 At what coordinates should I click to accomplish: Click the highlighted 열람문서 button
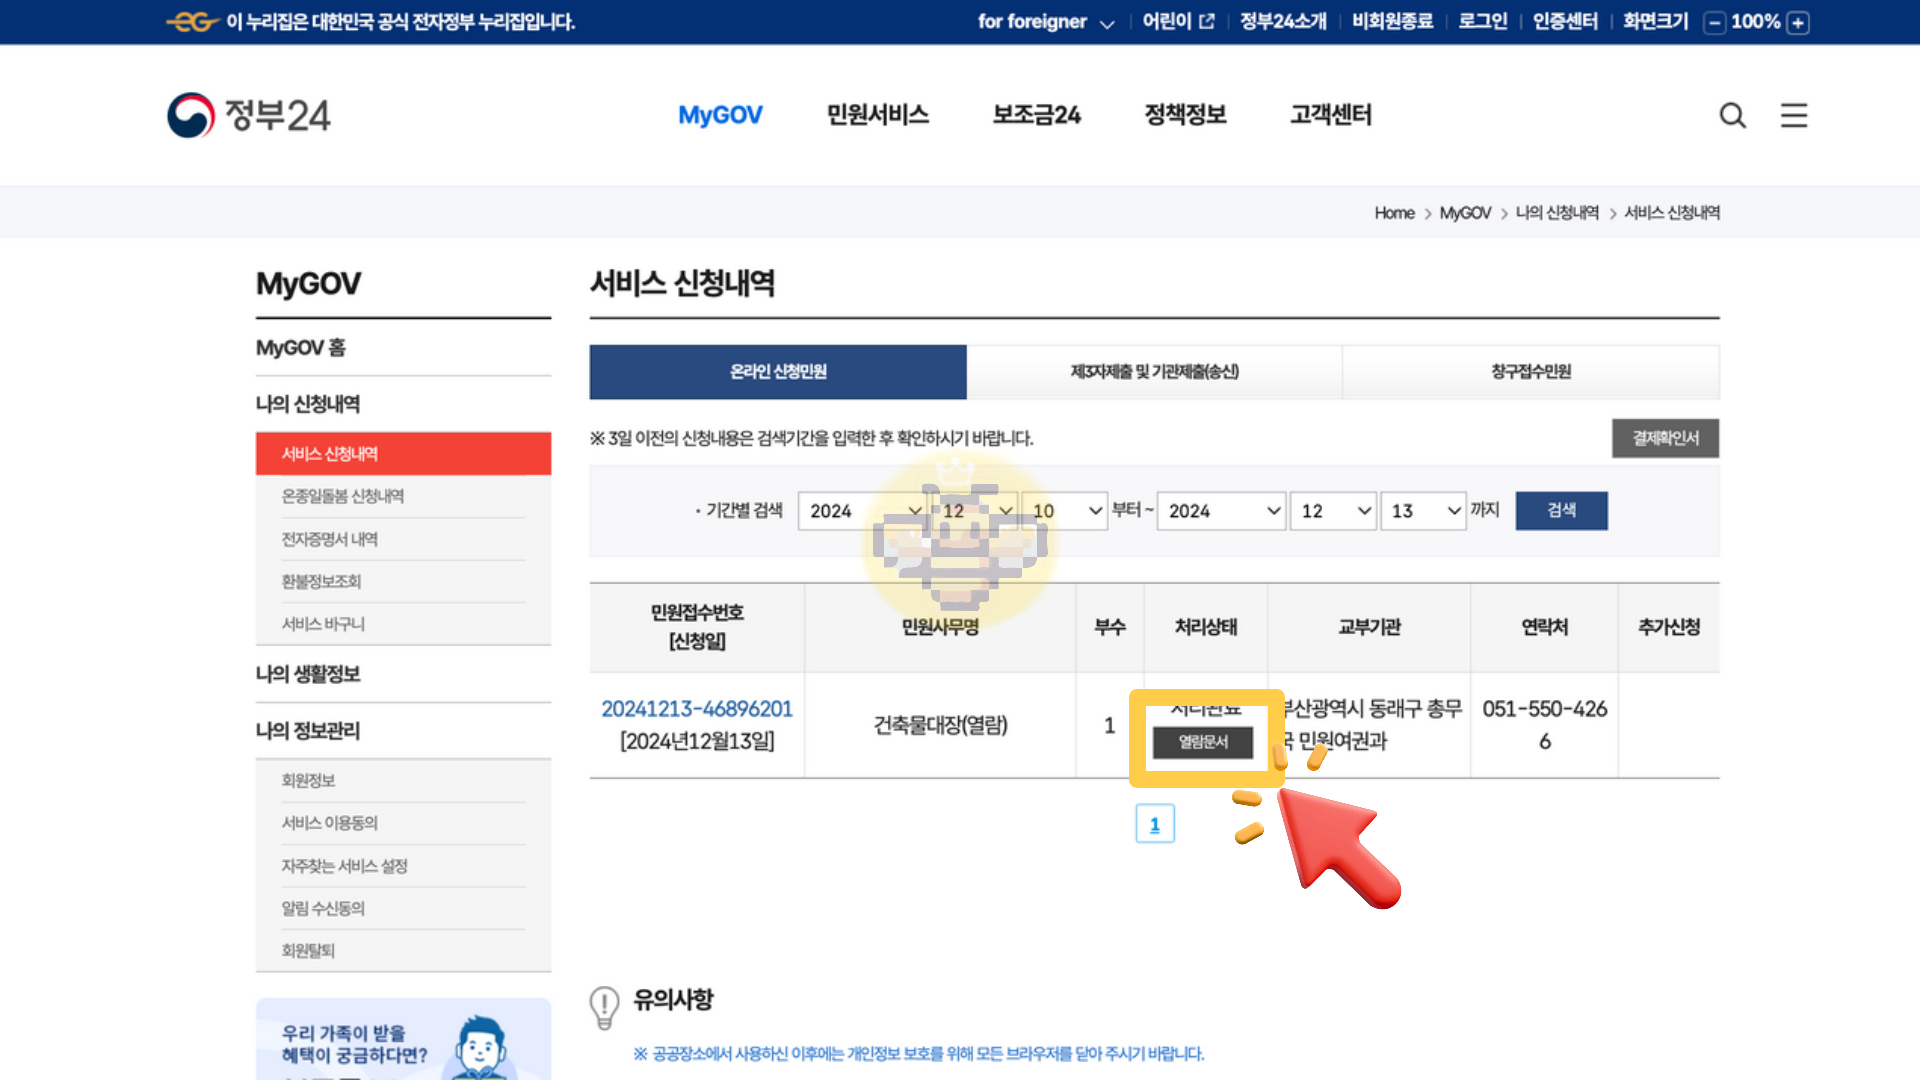tap(1204, 742)
